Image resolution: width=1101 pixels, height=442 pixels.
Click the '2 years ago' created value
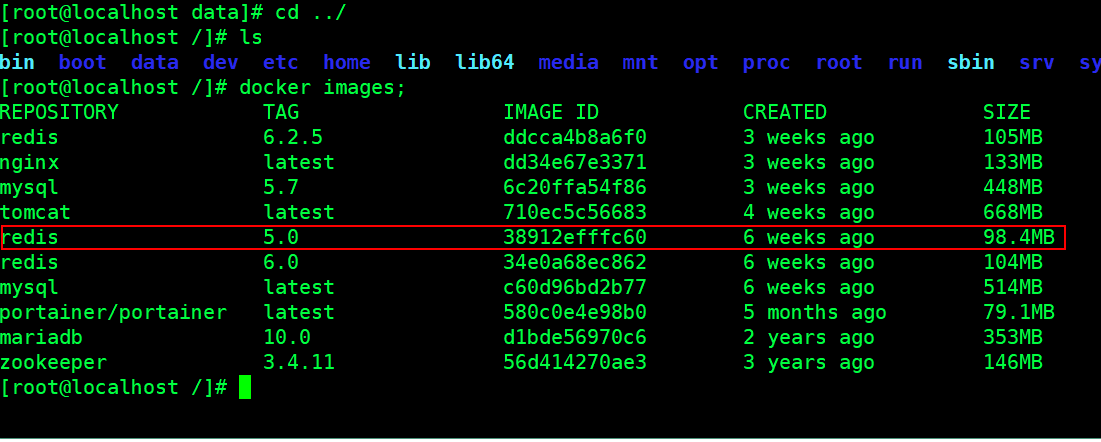[x=809, y=338]
